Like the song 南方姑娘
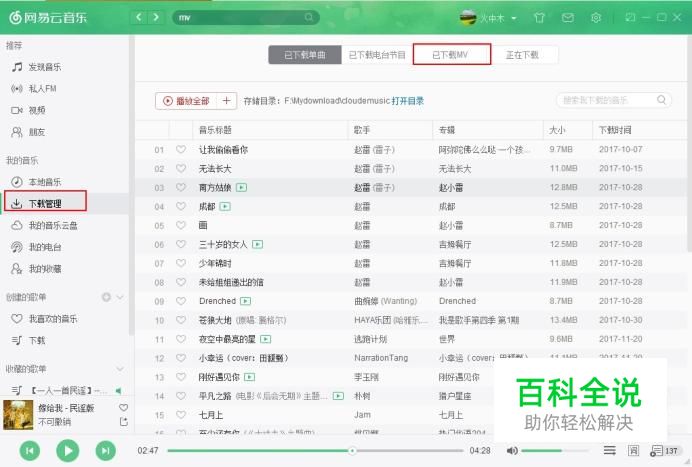 tap(181, 188)
